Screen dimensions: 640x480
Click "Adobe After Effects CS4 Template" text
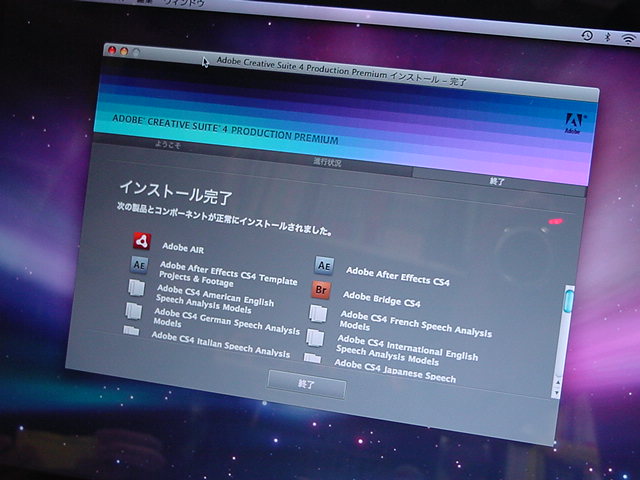(229, 273)
